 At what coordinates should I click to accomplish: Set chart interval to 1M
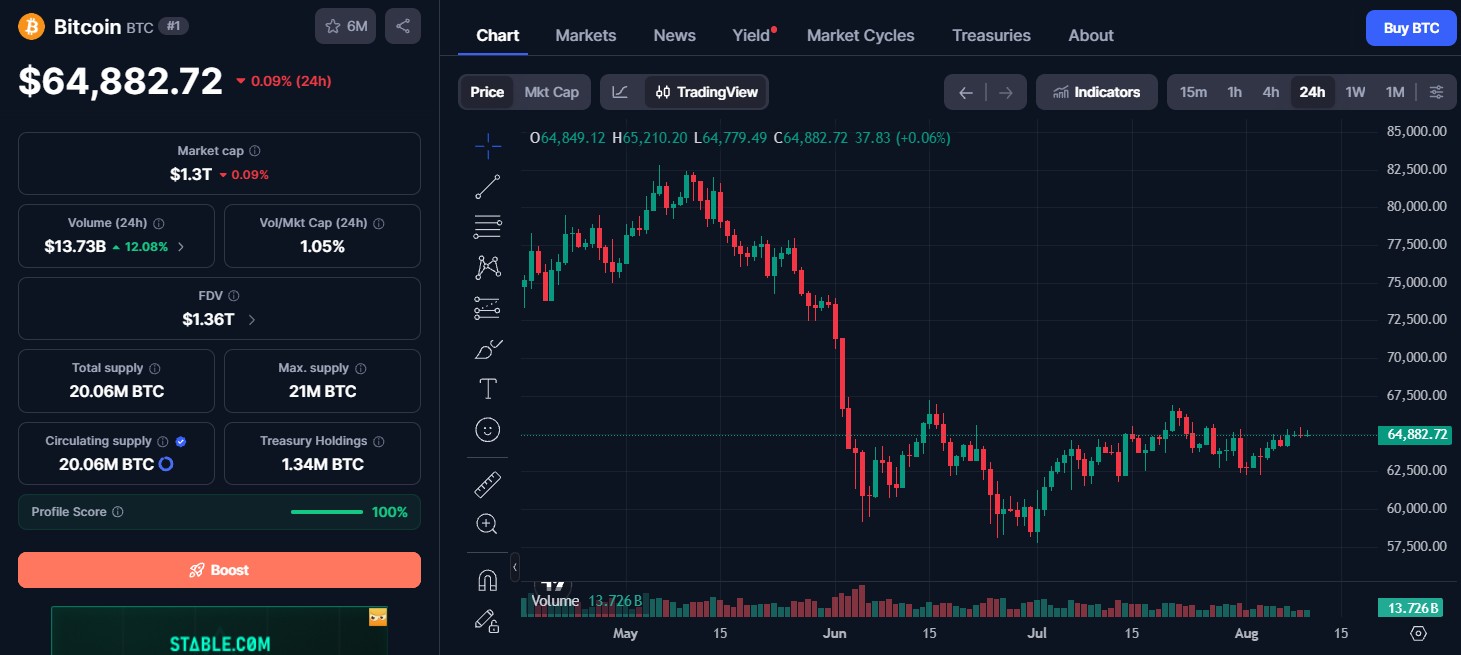pos(1395,92)
